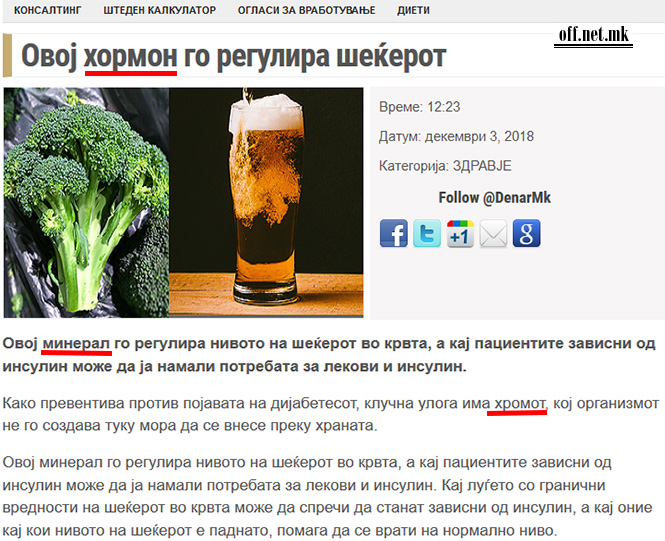Open the beer glass image
This screenshot has height=541, width=665.
(266, 203)
